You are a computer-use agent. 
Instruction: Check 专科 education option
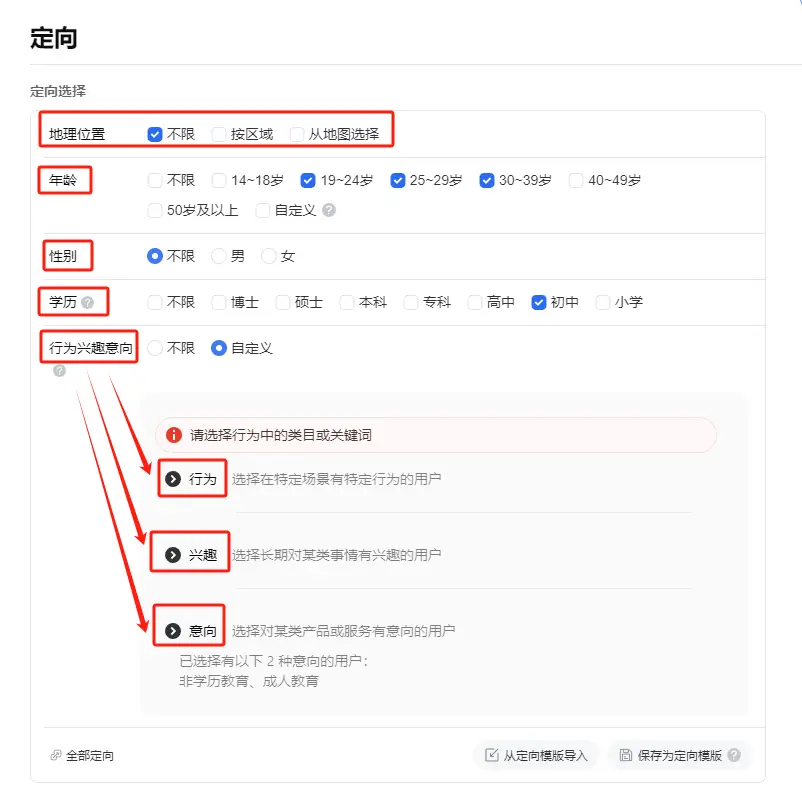tap(411, 302)
